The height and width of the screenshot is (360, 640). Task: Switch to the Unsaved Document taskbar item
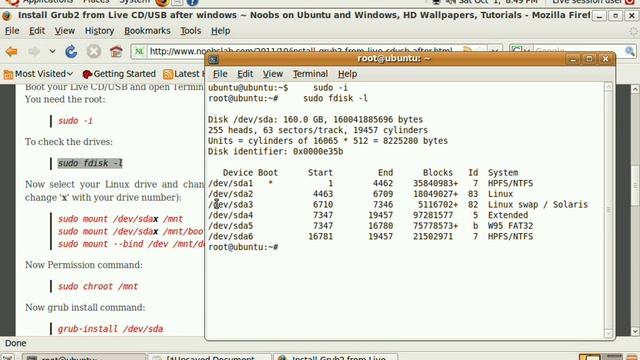point(210,357)
